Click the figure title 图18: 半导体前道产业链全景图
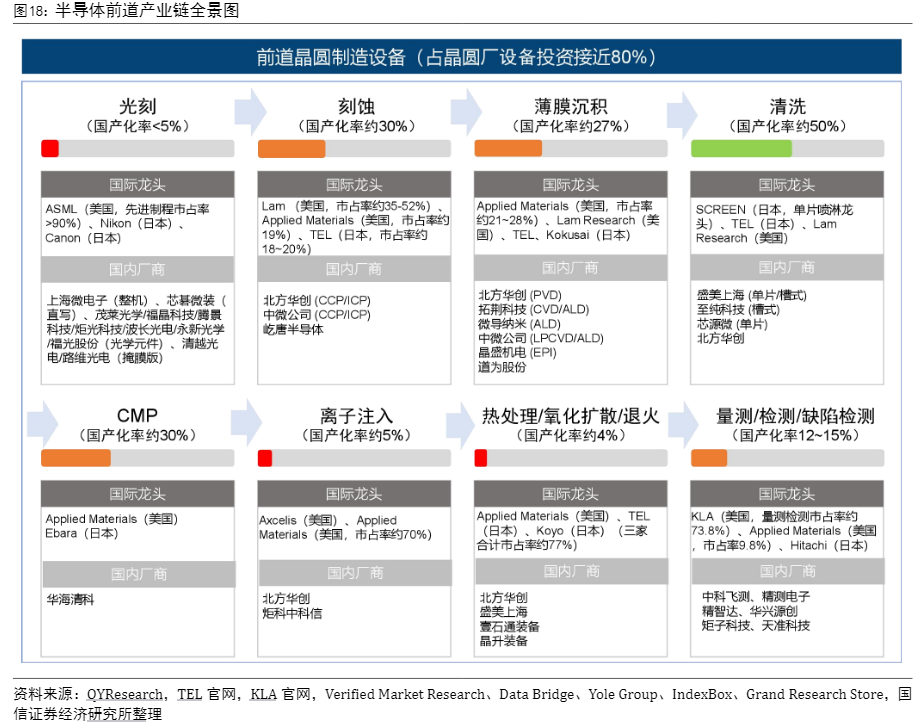 coord(126,10)
